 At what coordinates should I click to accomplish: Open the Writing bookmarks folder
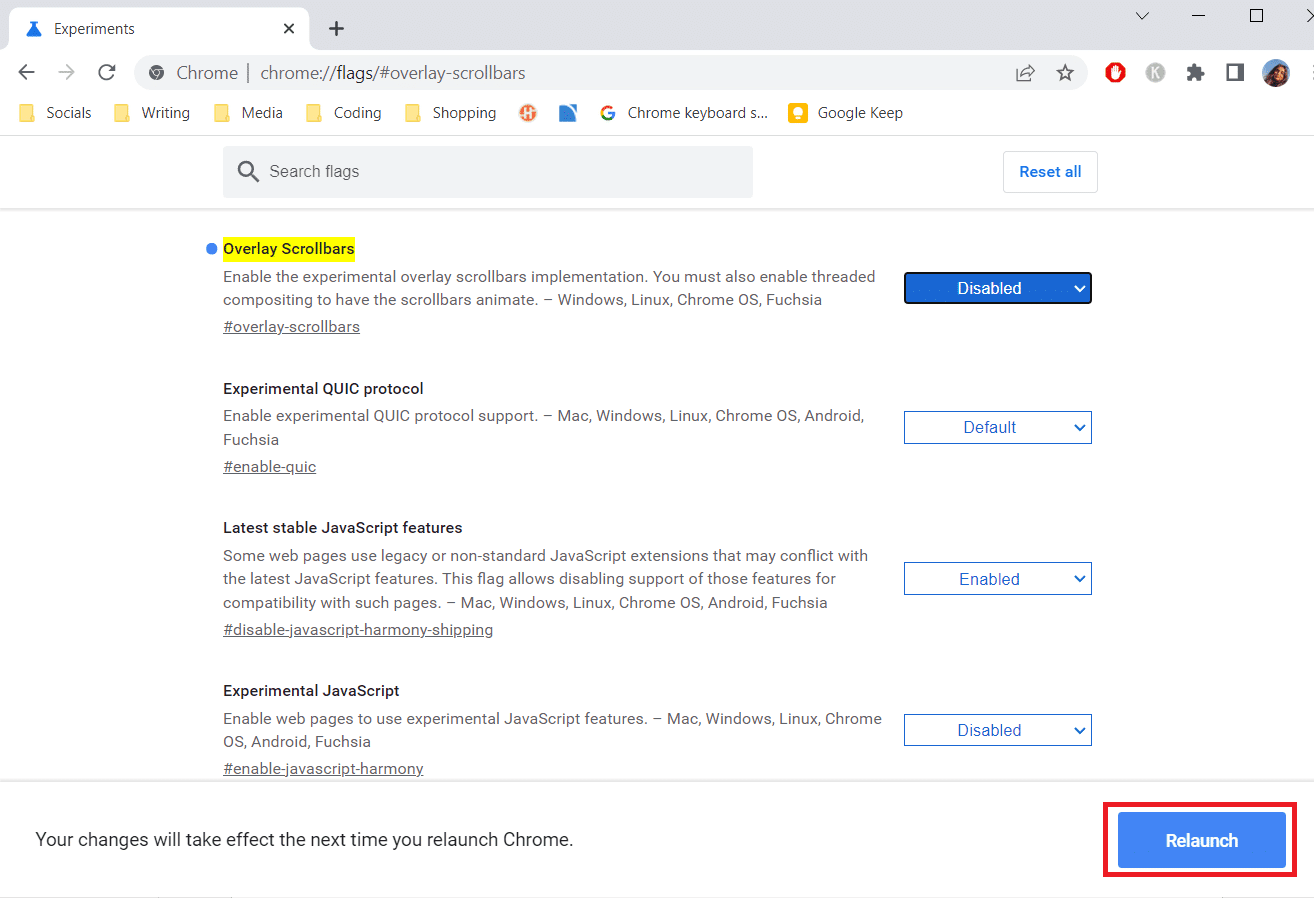click(152, 113)
